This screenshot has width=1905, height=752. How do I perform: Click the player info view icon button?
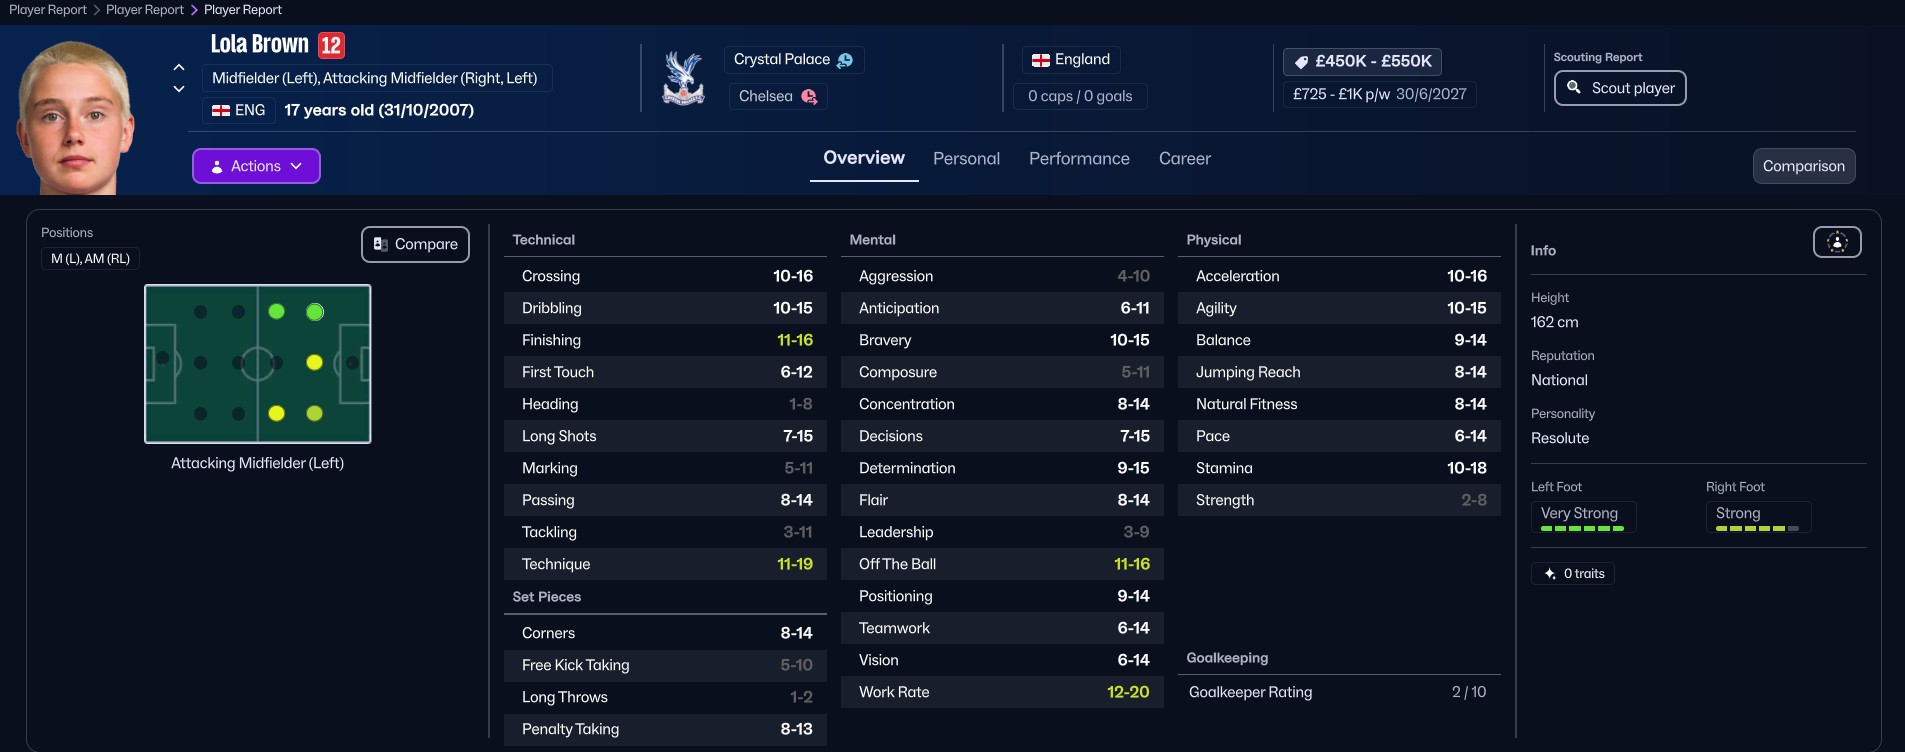1836,242
